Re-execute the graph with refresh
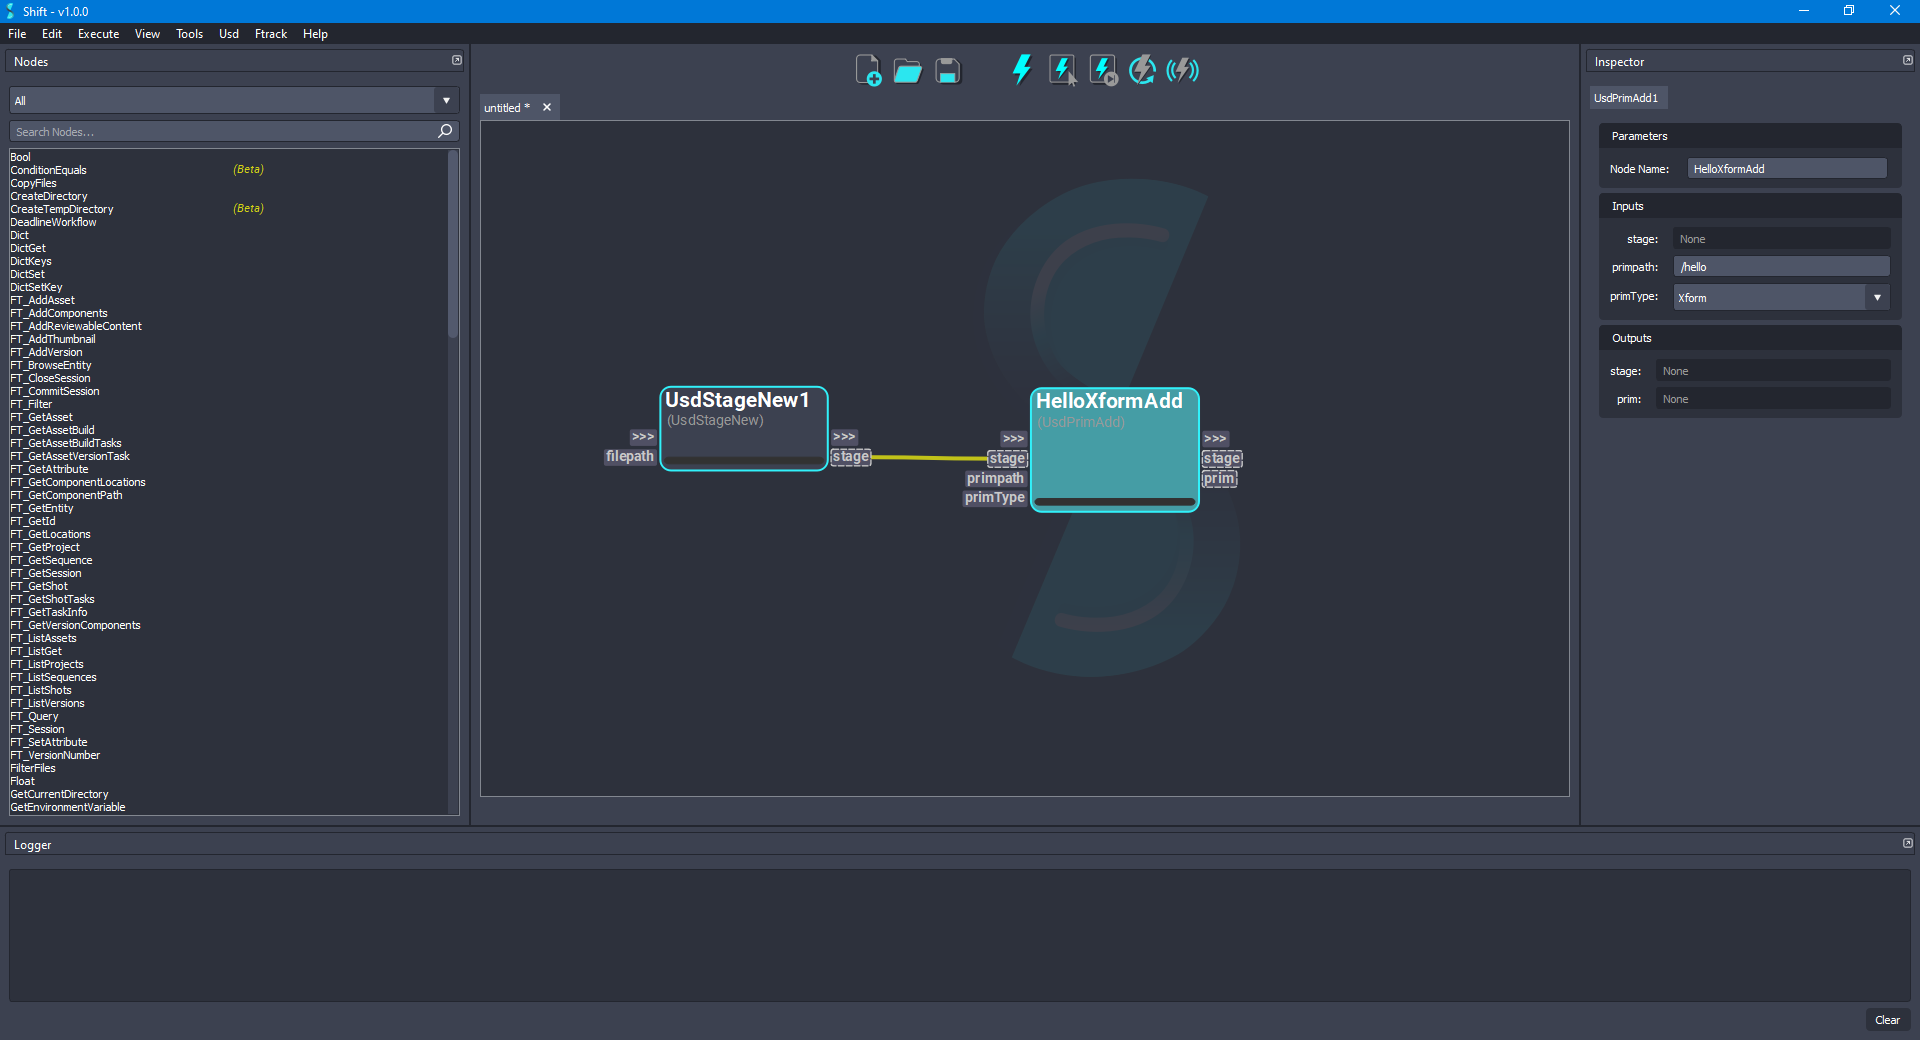The image size is (1920, 1040). coord(1142,70)
